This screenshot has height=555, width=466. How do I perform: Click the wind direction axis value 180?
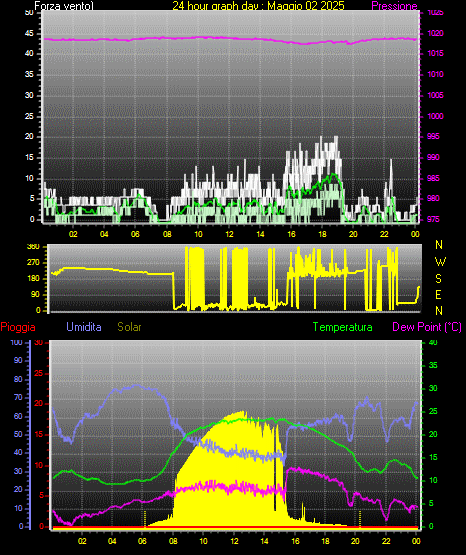(x=34, y=279)
